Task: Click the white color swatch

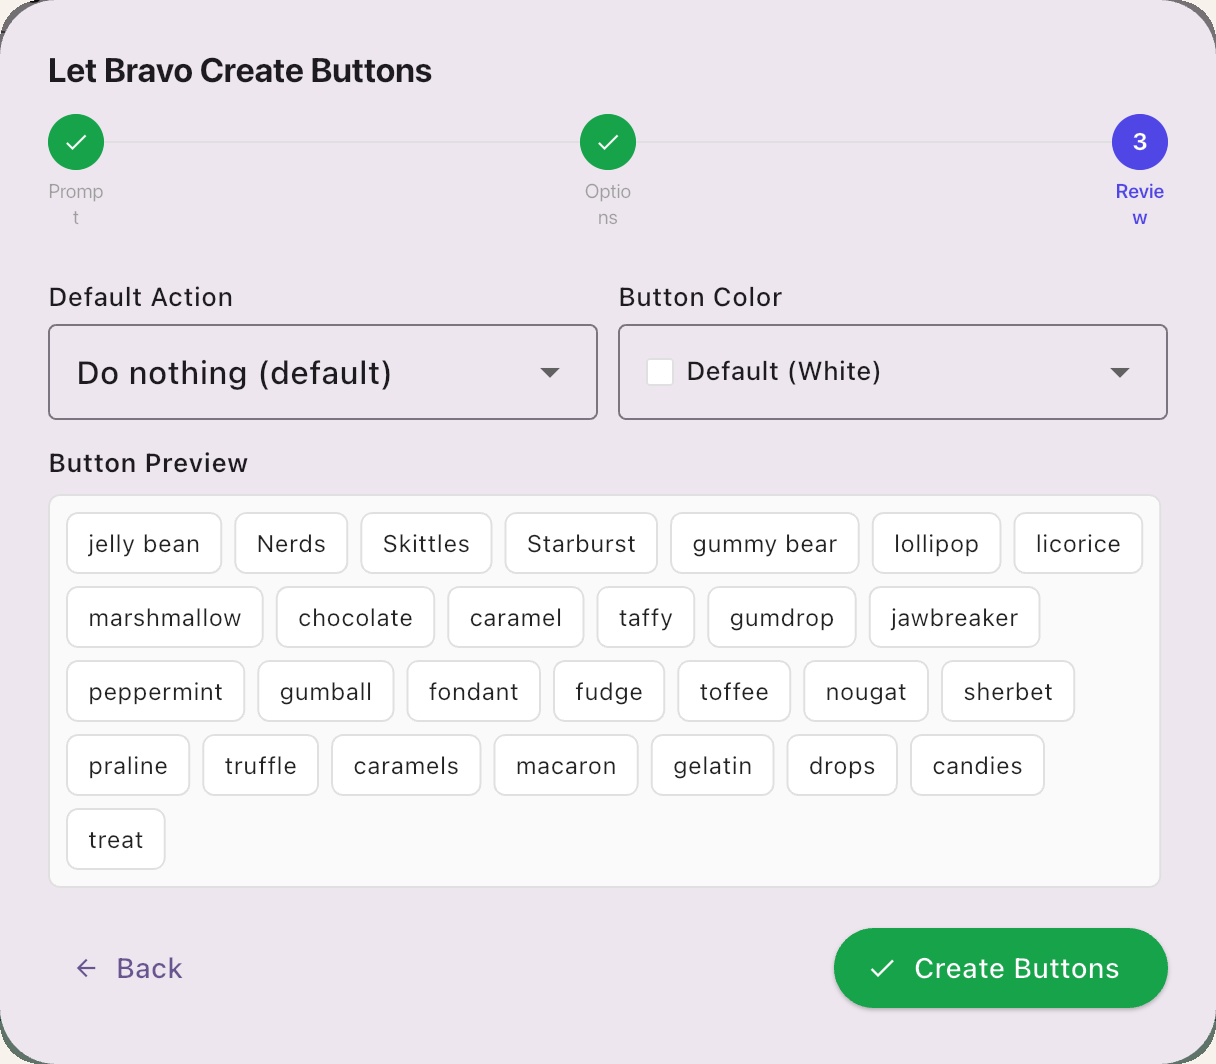Action: [660, 372]
